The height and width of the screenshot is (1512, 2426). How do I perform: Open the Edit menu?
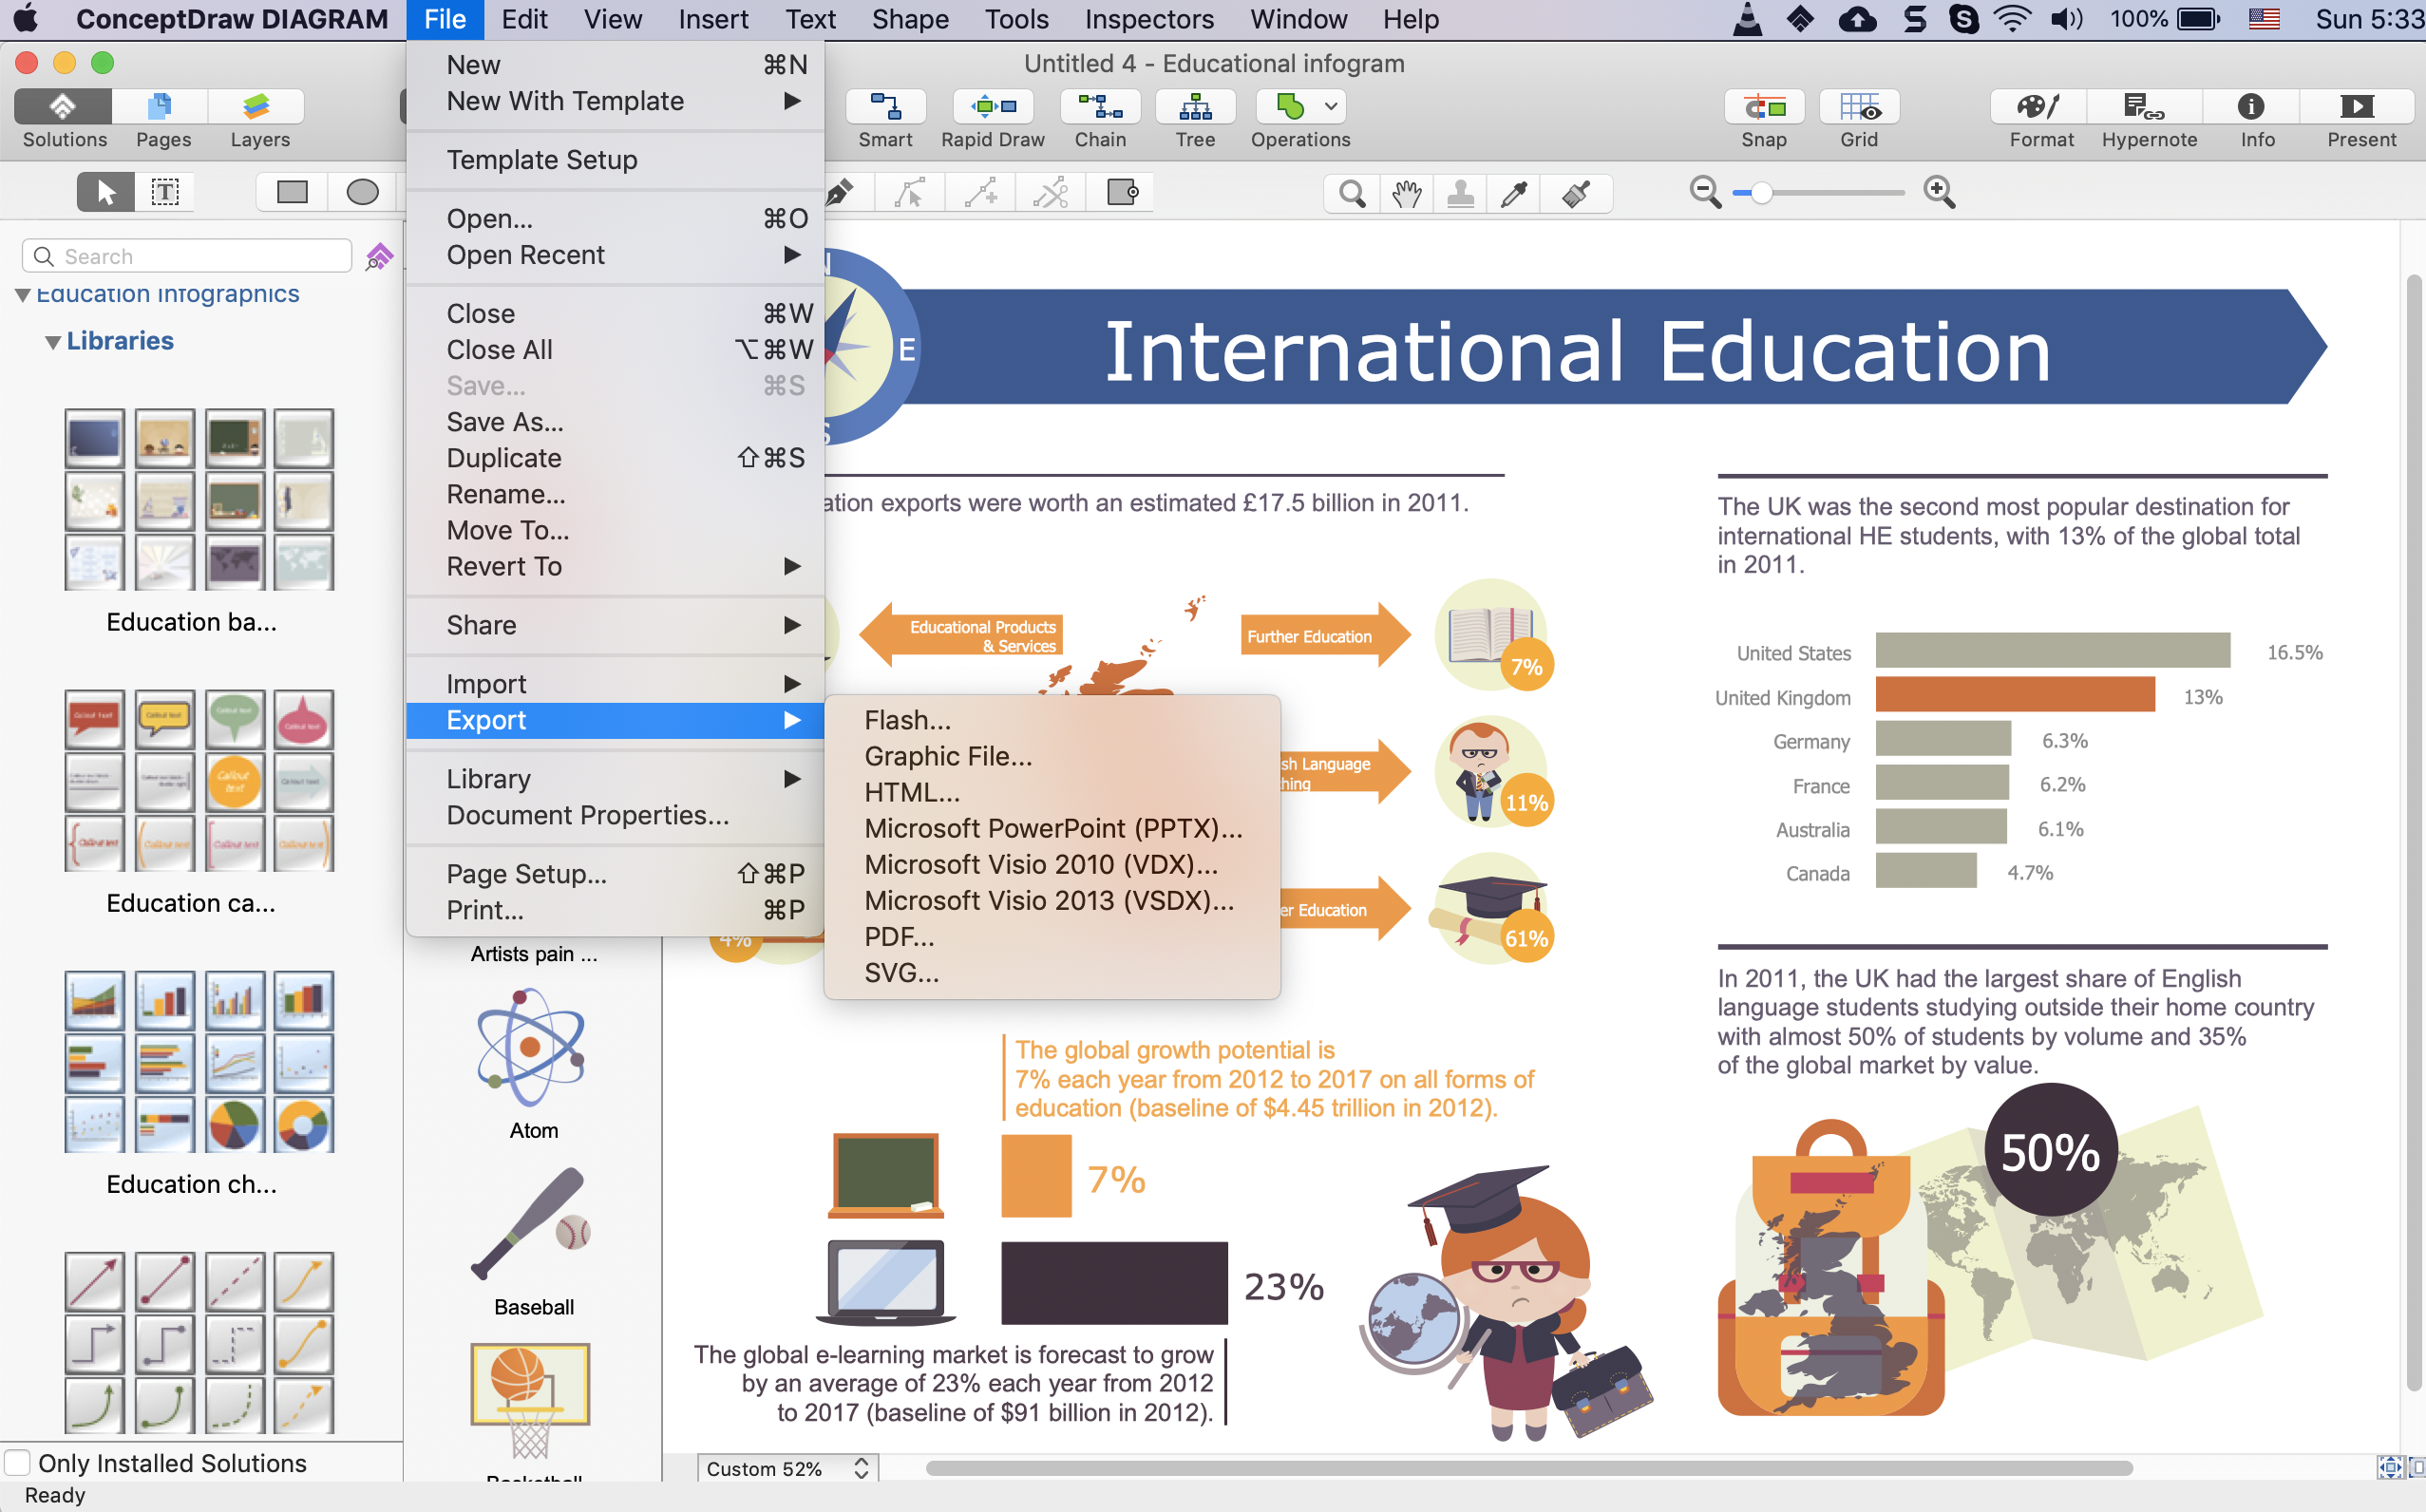point(524,19)
